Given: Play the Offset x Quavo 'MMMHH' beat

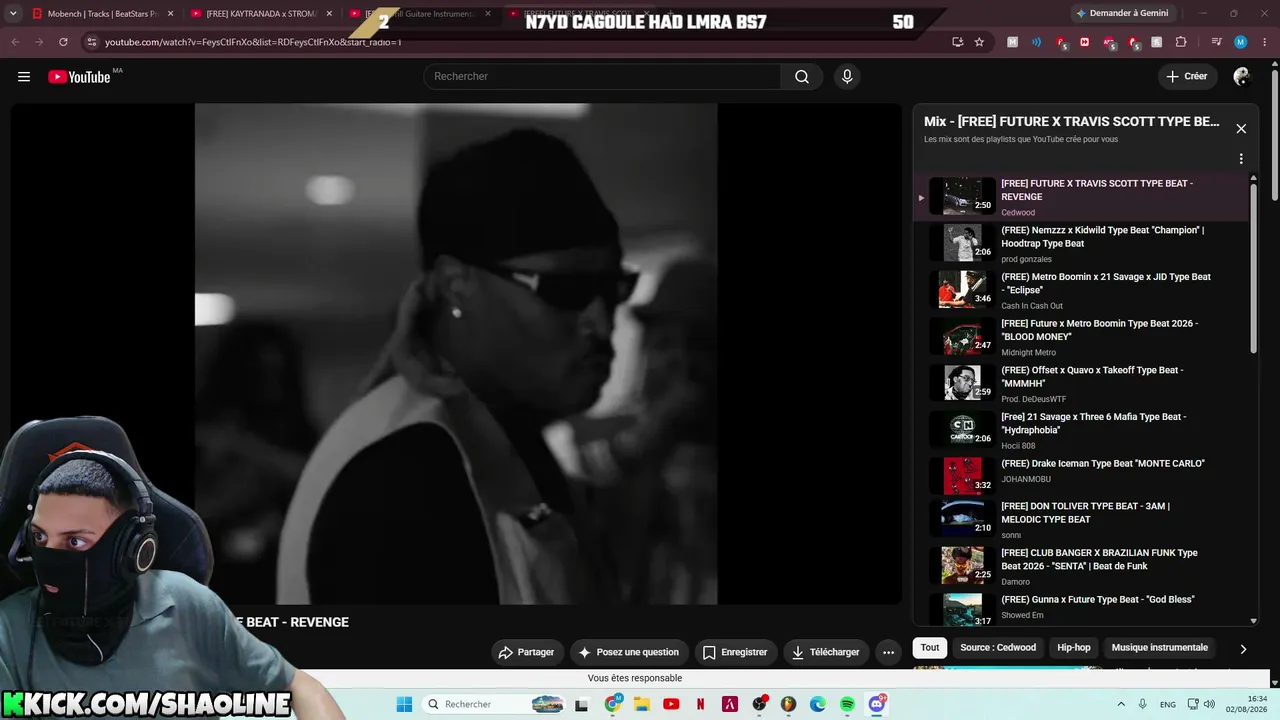Looking at the screenshot, I should [1082, 384].
